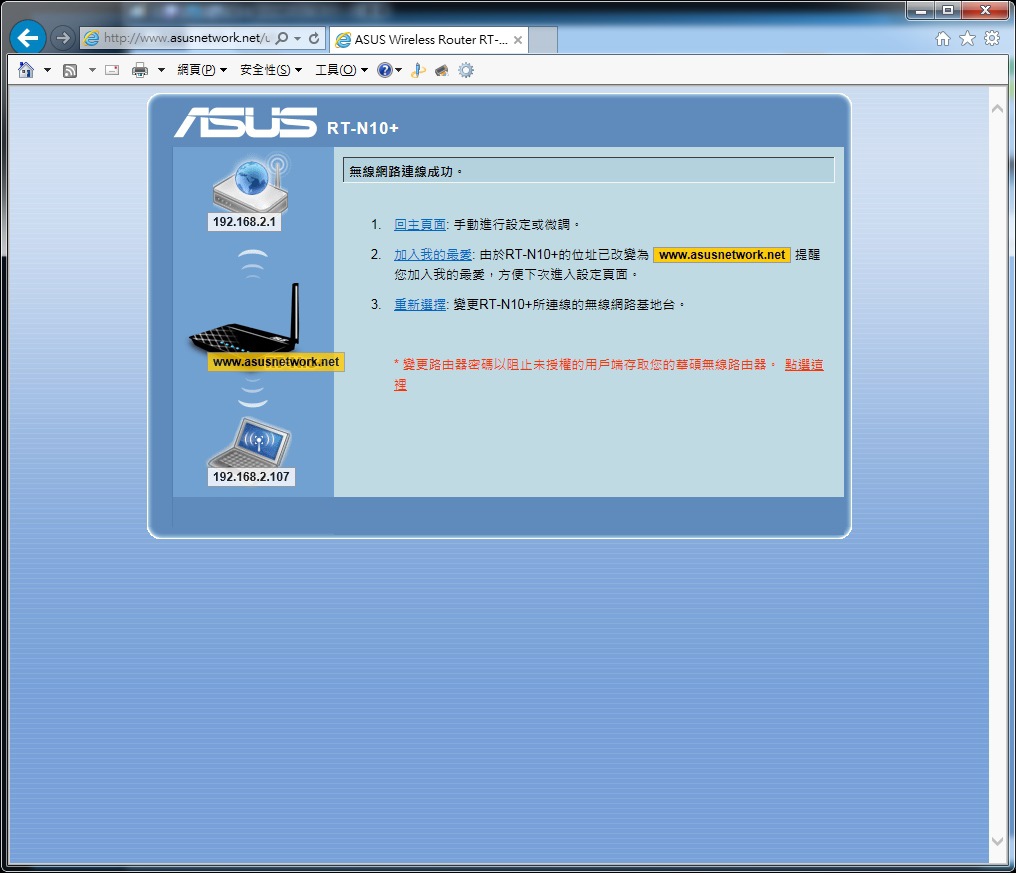Click the Print icon
The width and height of the screenshot is (1016, 875).
pyautogui.click(x=140, y=70)
